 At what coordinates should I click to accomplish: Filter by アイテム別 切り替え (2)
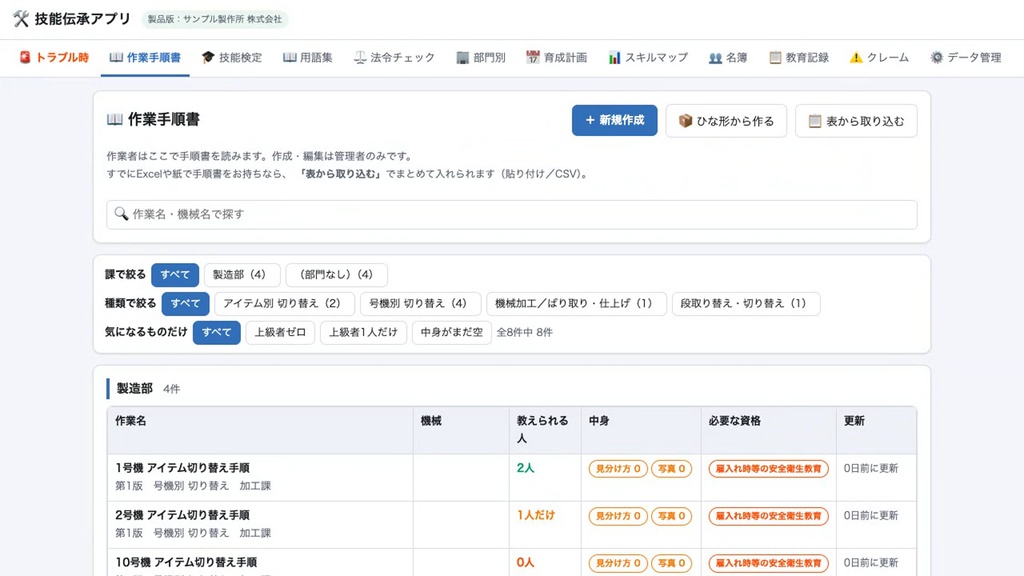point(284,303)
